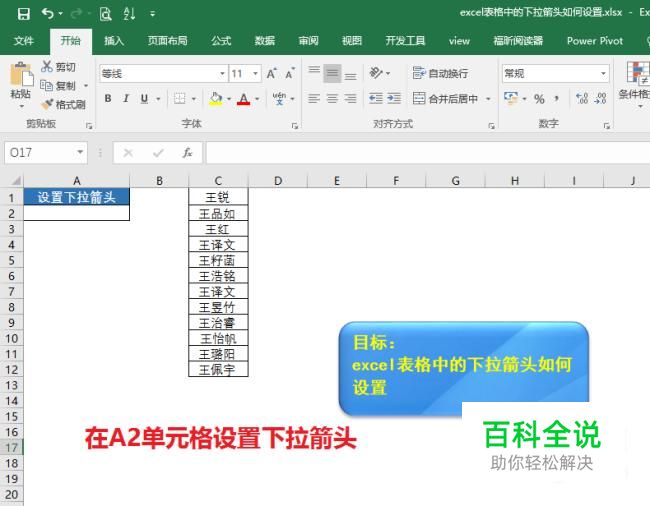Switch to the Formulas (公式) tab
650x506 pixels.
coord(221,41)
